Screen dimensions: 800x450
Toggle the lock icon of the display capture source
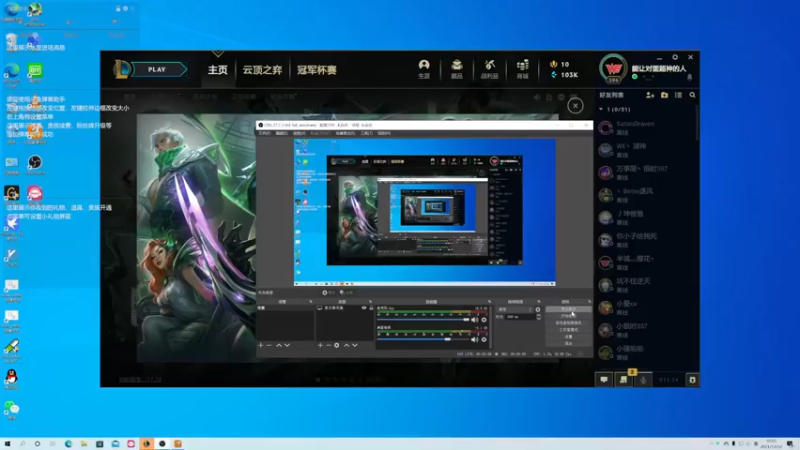(x=371, y=308)
